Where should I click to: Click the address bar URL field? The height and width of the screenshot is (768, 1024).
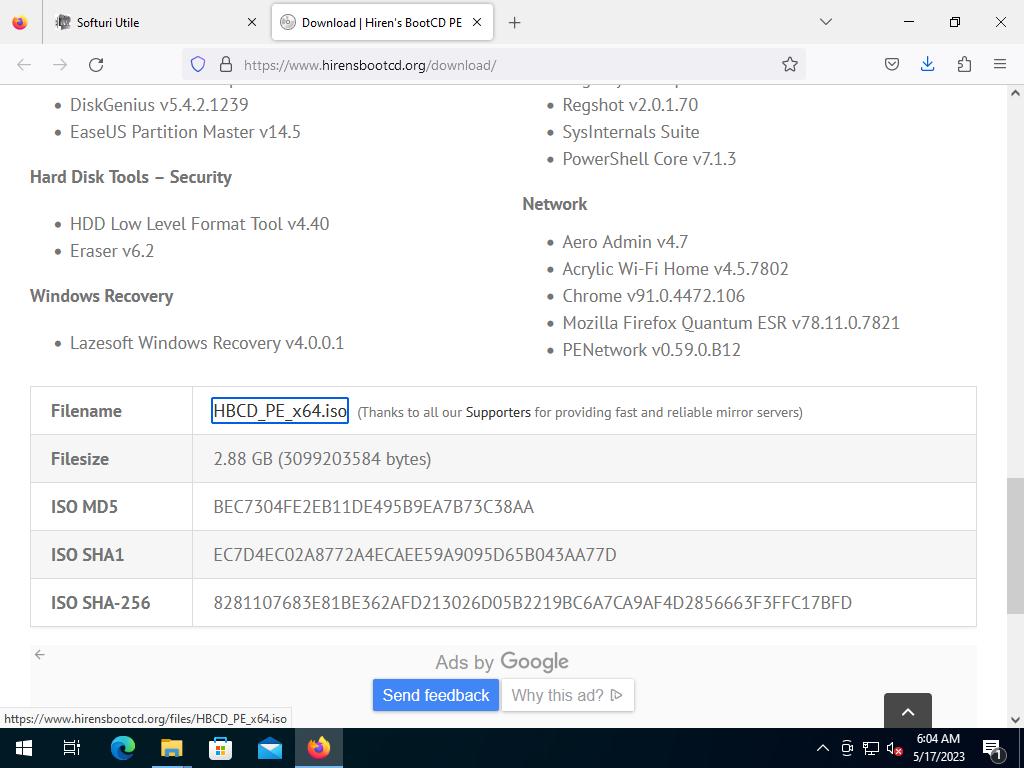point(500,65)
